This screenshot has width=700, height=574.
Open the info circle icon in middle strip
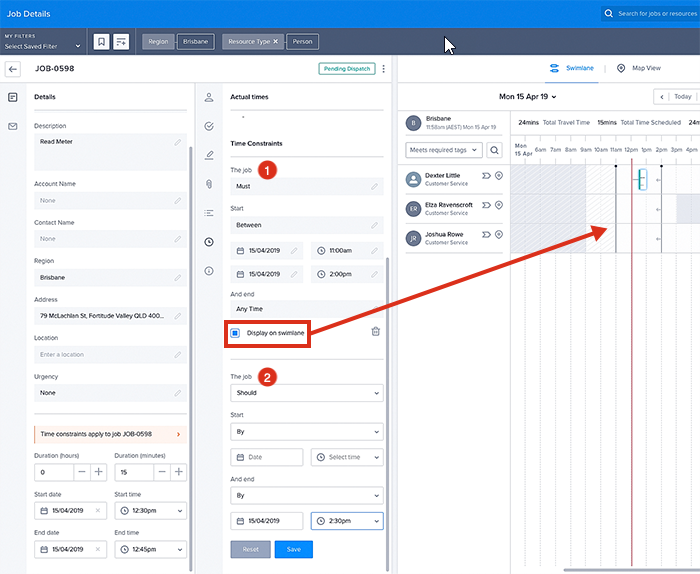pyautogui.click(x=209, y=271)
